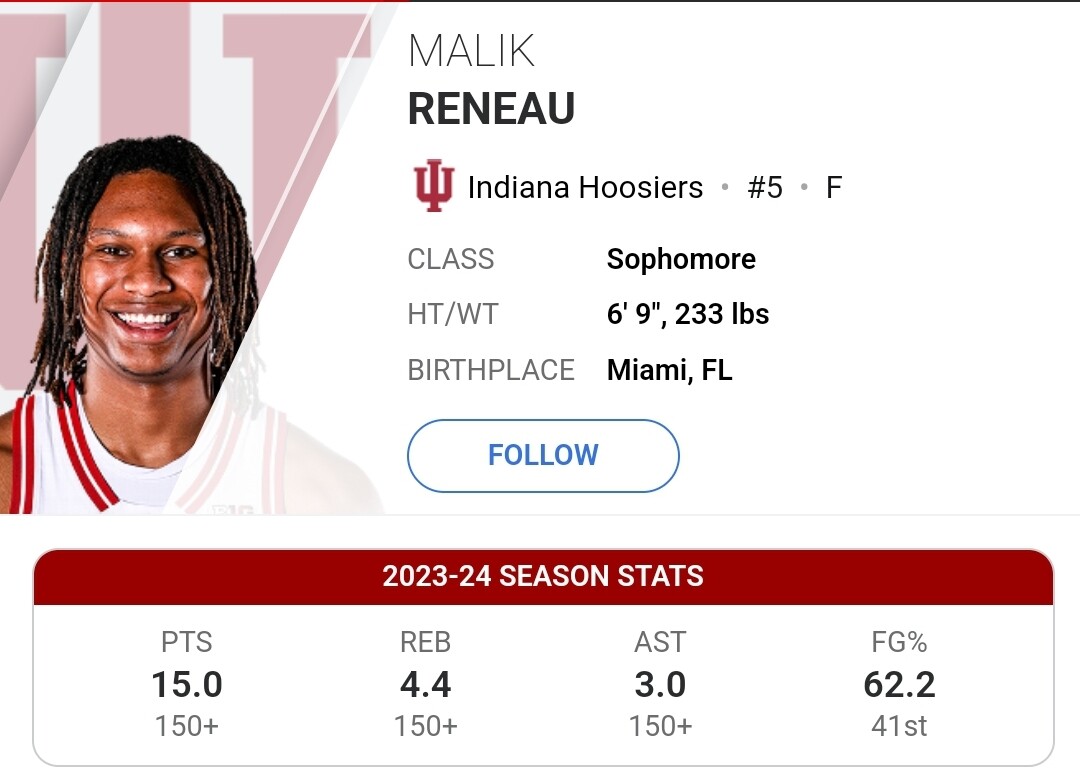
Task: Click the Indiana Hoosiers trident logo
Action: tap(433, 186)
